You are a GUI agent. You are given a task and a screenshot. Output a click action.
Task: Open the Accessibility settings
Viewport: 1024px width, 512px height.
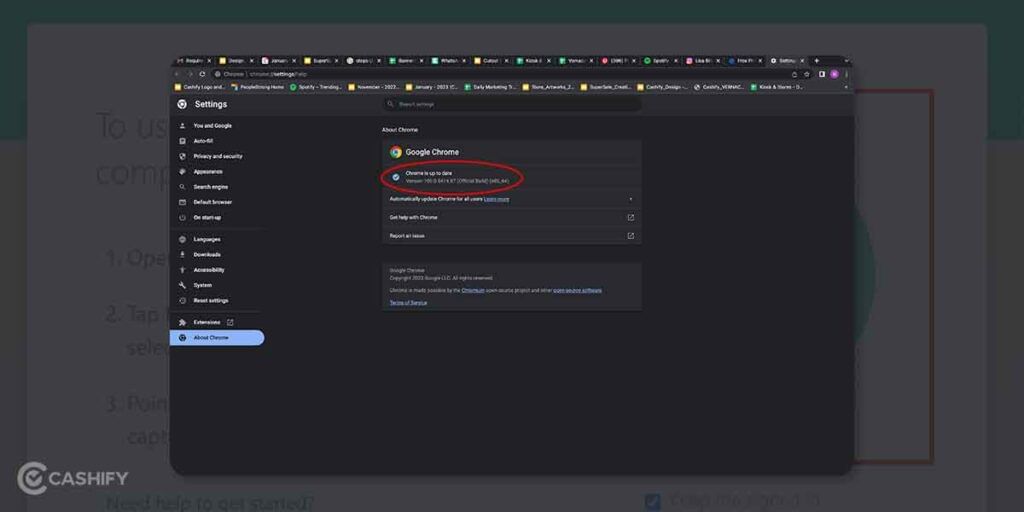pyautogui.click(x=209, y=270)
